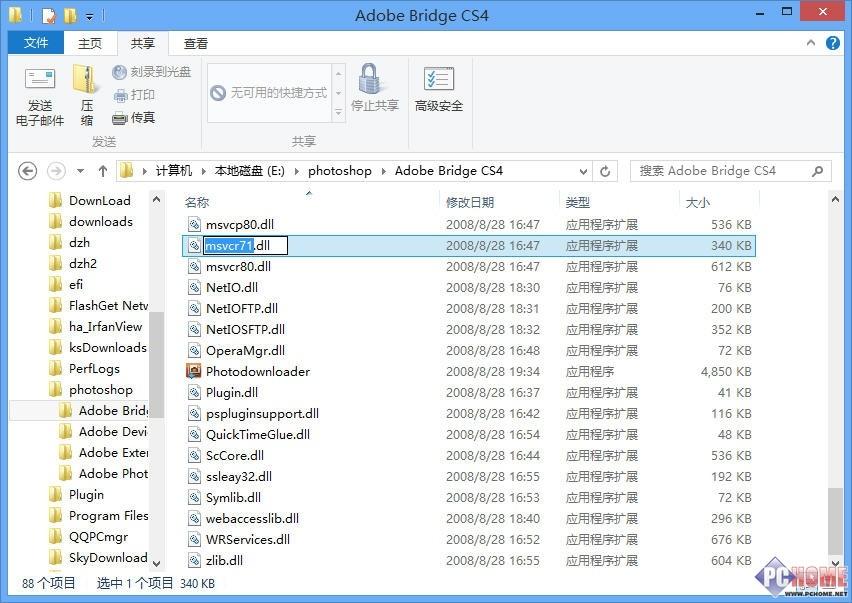Switch to the 共享 ribbon tab
Viewport: 852px width, 603px height.
(142, 43)
